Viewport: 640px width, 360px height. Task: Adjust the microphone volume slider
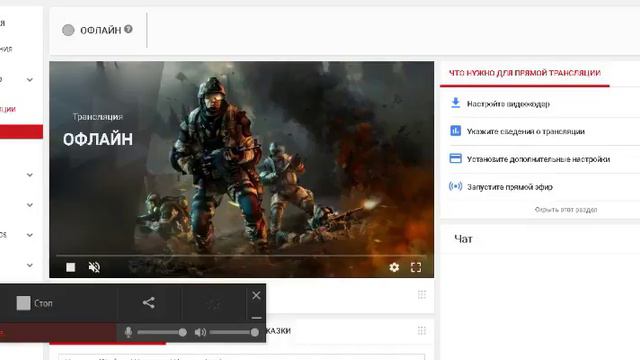click(x=162, y=332)
